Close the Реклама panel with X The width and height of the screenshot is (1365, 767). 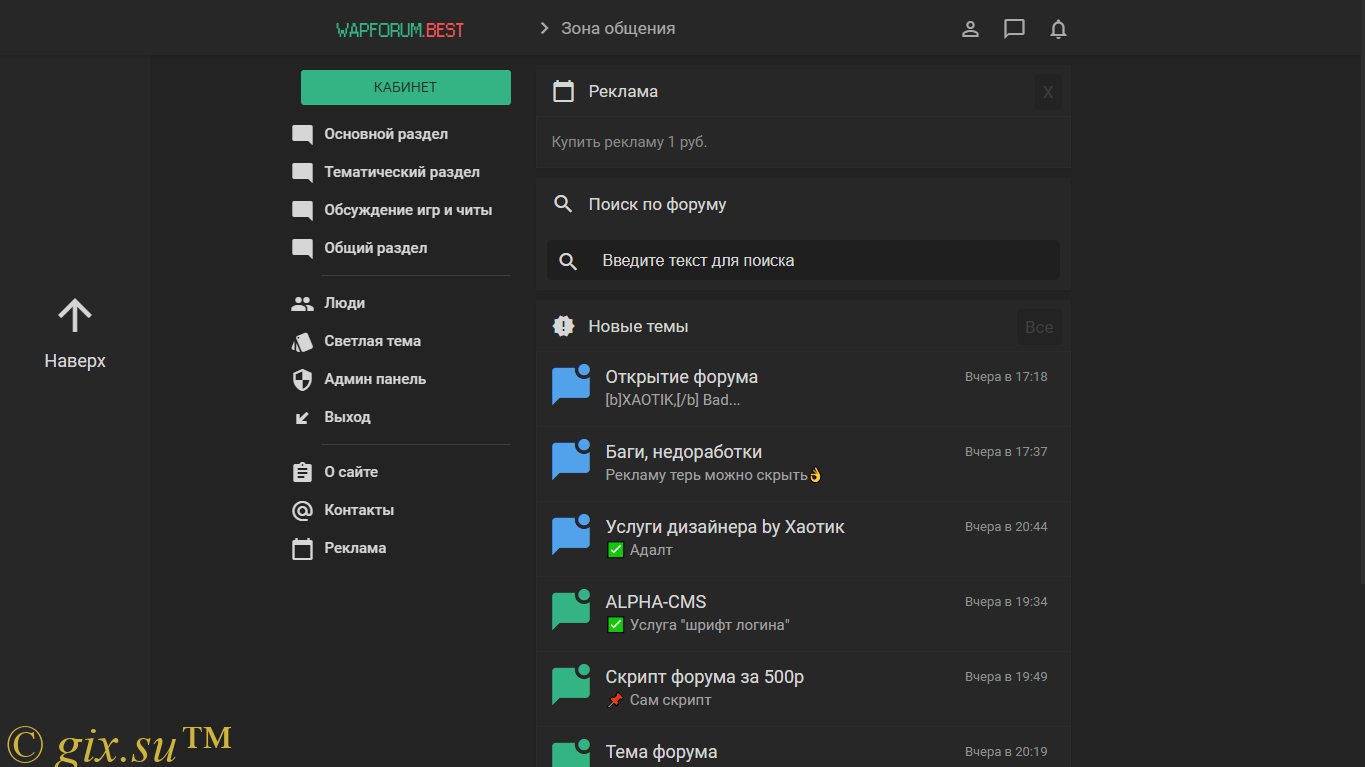[1048, 92]
